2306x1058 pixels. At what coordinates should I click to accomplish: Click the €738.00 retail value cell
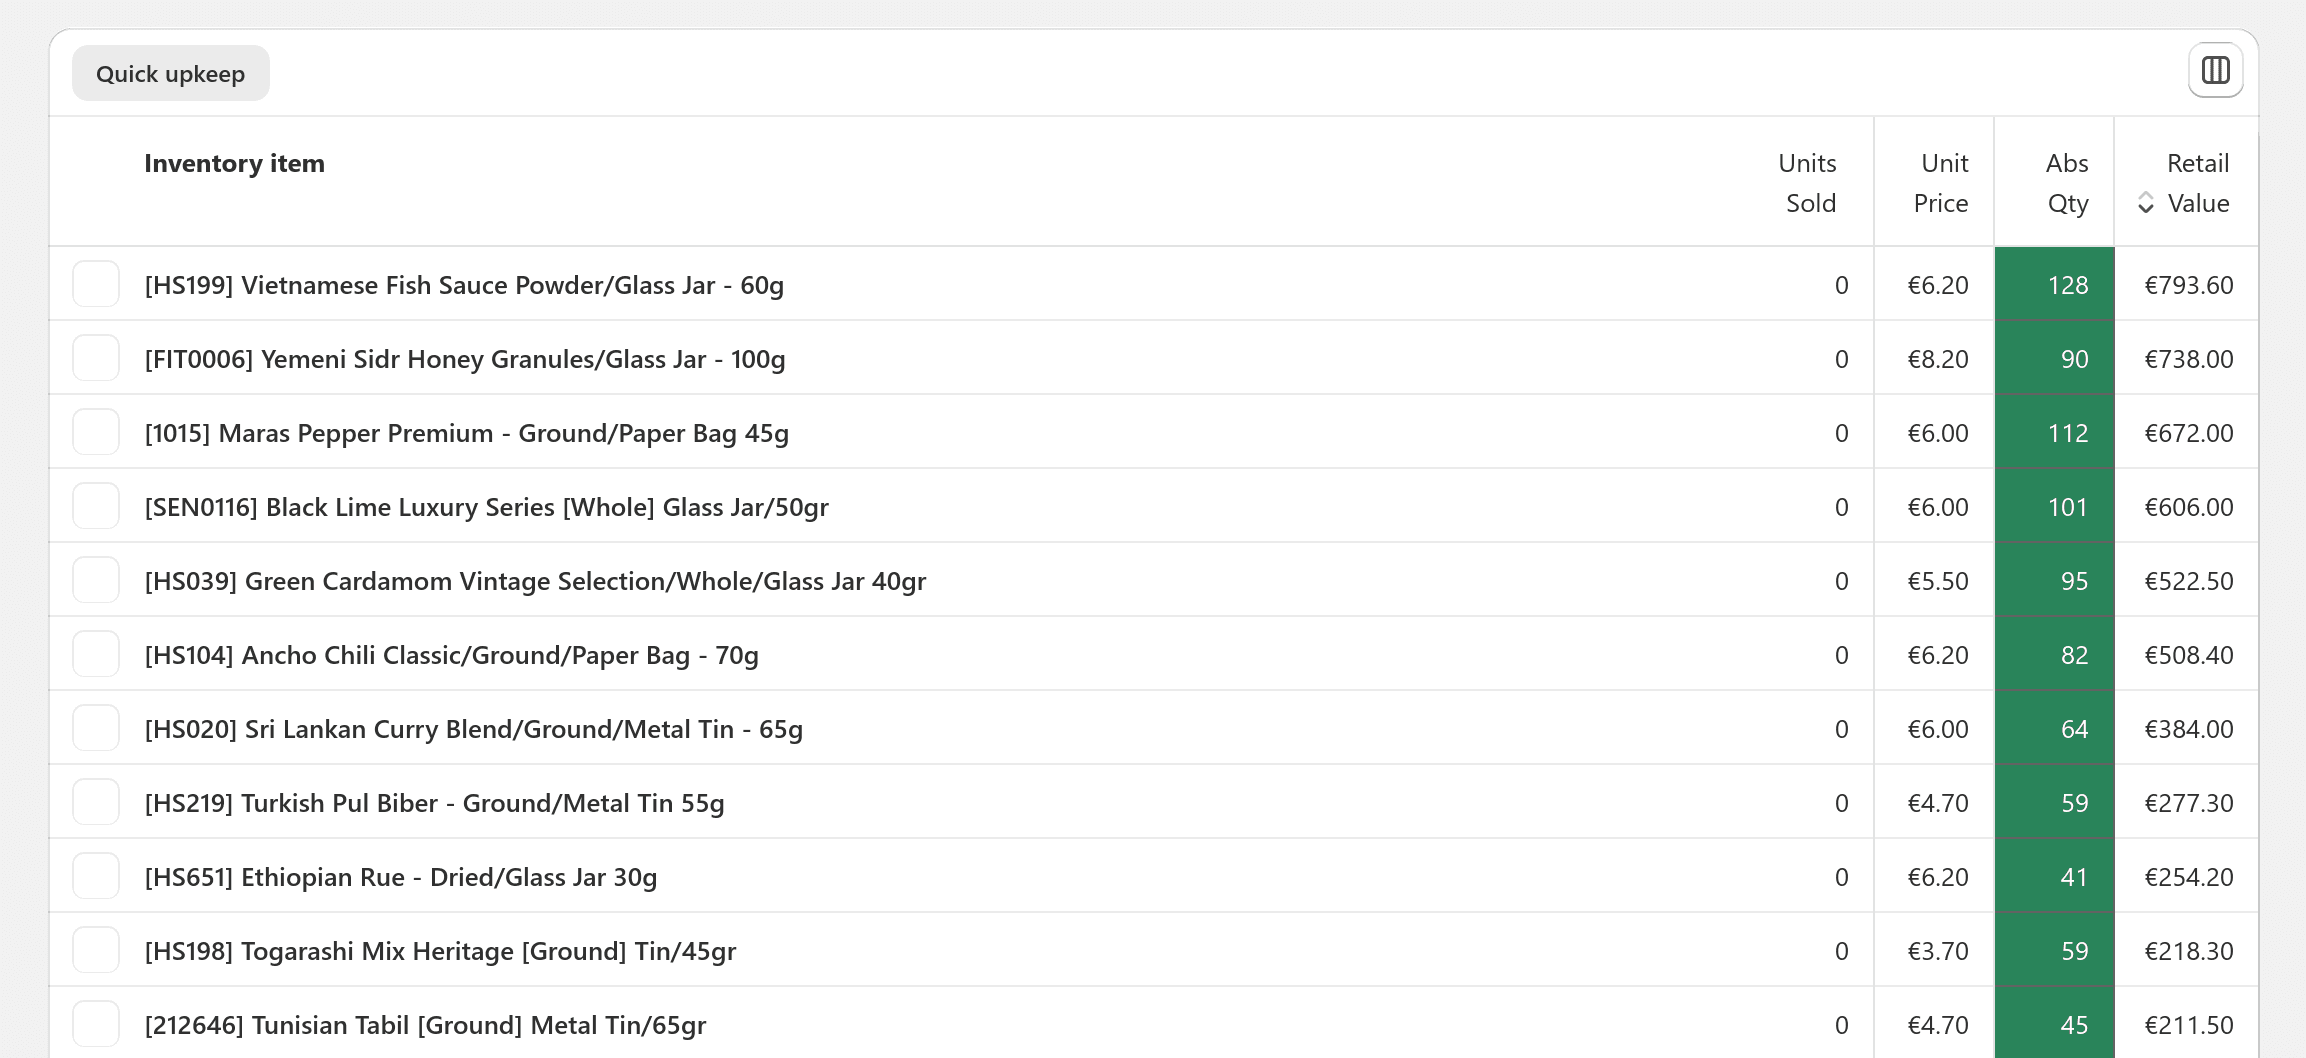(2187, 358)
